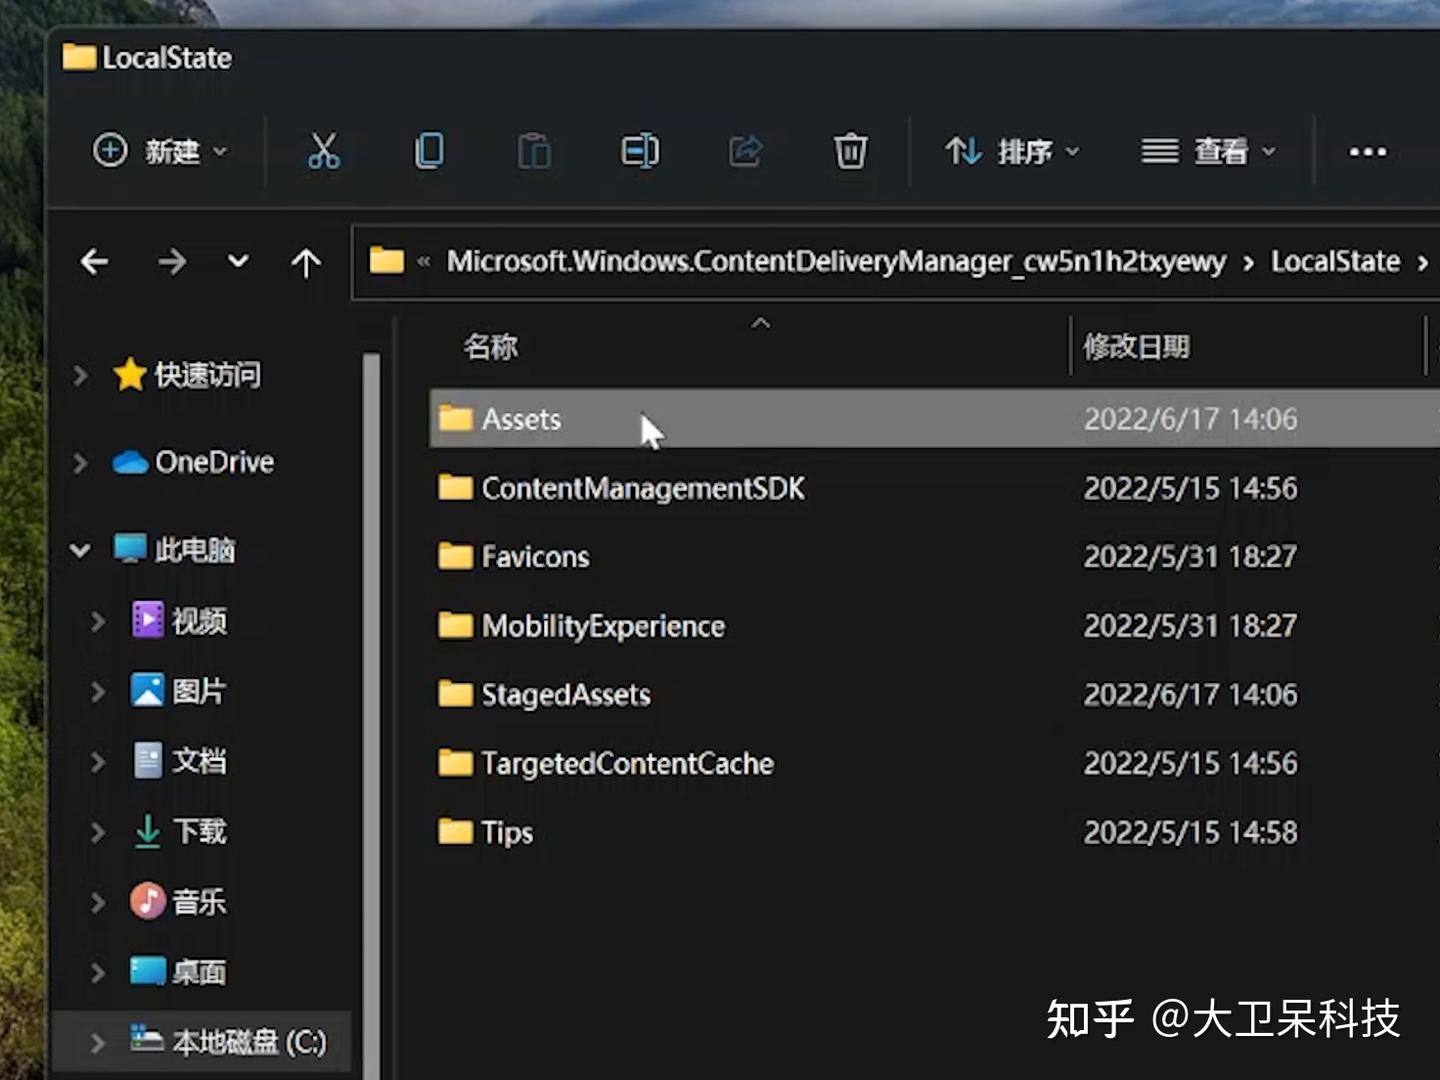Click the Delete trash can icon
This screenshot has height=1080, width=1440.
pyautogui.click(x=850, y=151)
